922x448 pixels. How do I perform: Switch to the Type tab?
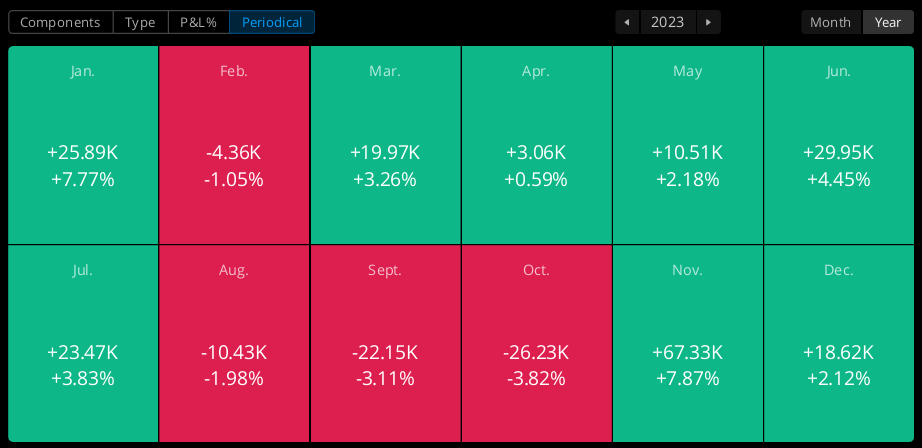tap(140, 22)
